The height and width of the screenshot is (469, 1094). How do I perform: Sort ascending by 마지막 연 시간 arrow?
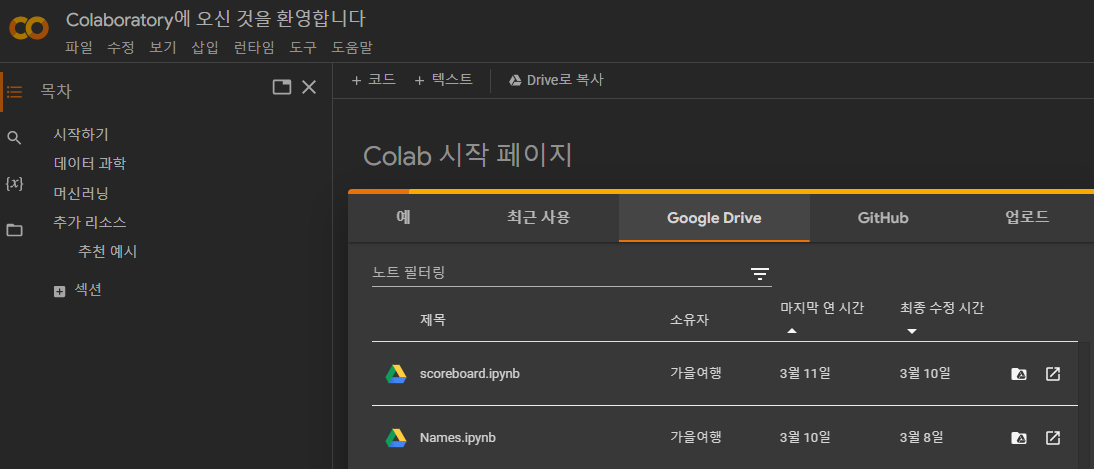point(791,331)
